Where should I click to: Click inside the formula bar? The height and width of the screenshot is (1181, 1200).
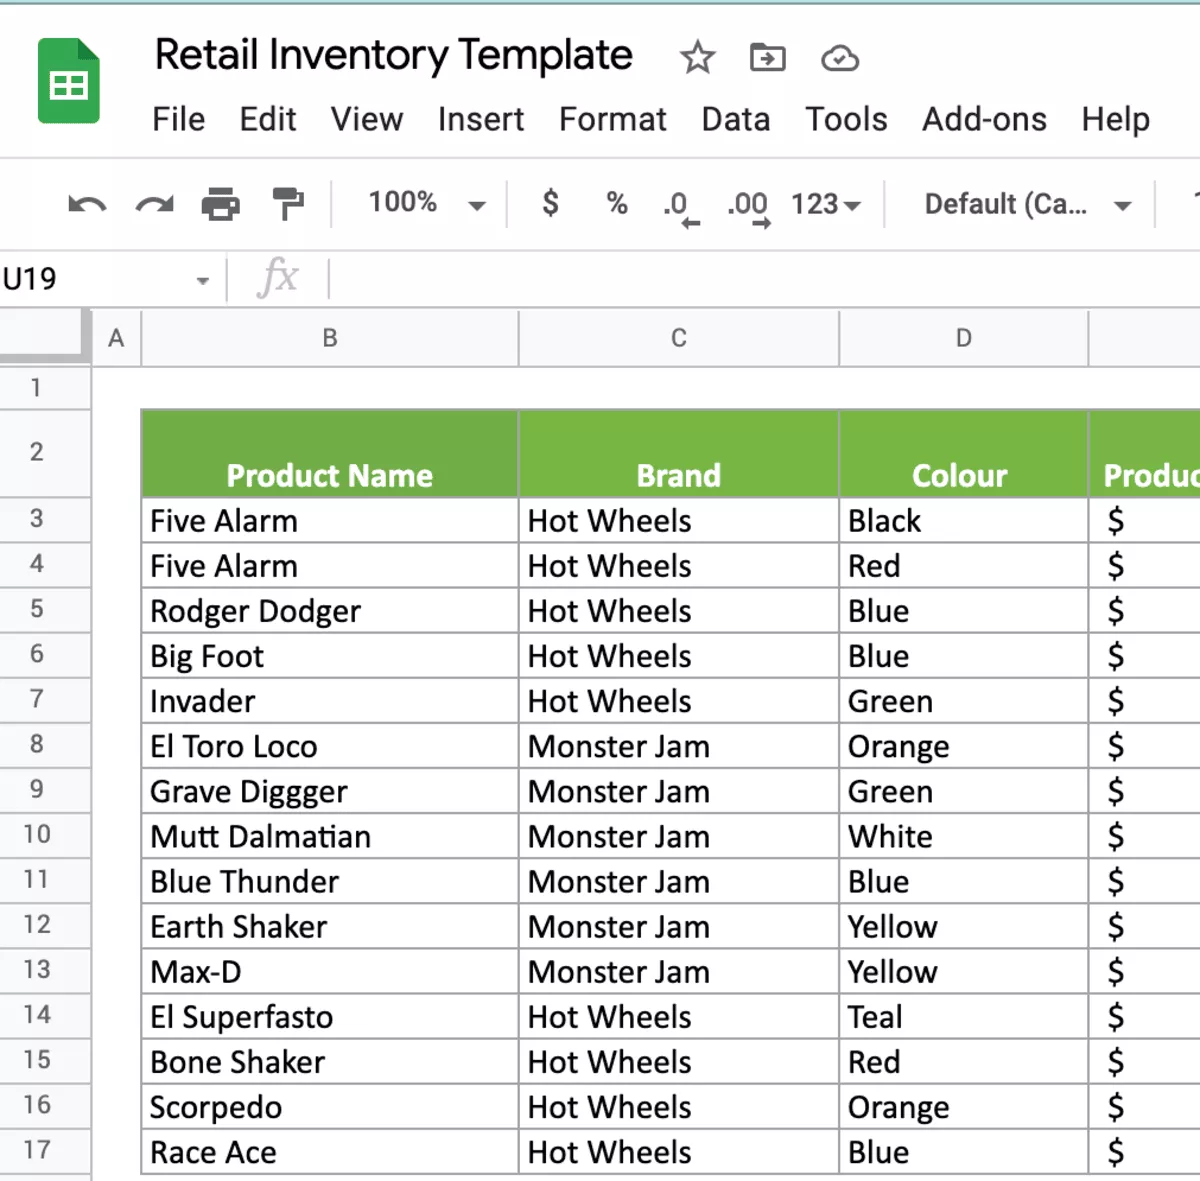[x=764, y=279]
